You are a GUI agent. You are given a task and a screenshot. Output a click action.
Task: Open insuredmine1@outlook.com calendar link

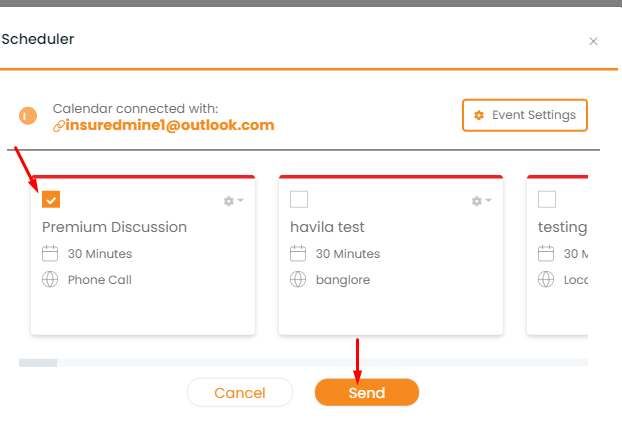pyautogui.click(x=170, y=125)
